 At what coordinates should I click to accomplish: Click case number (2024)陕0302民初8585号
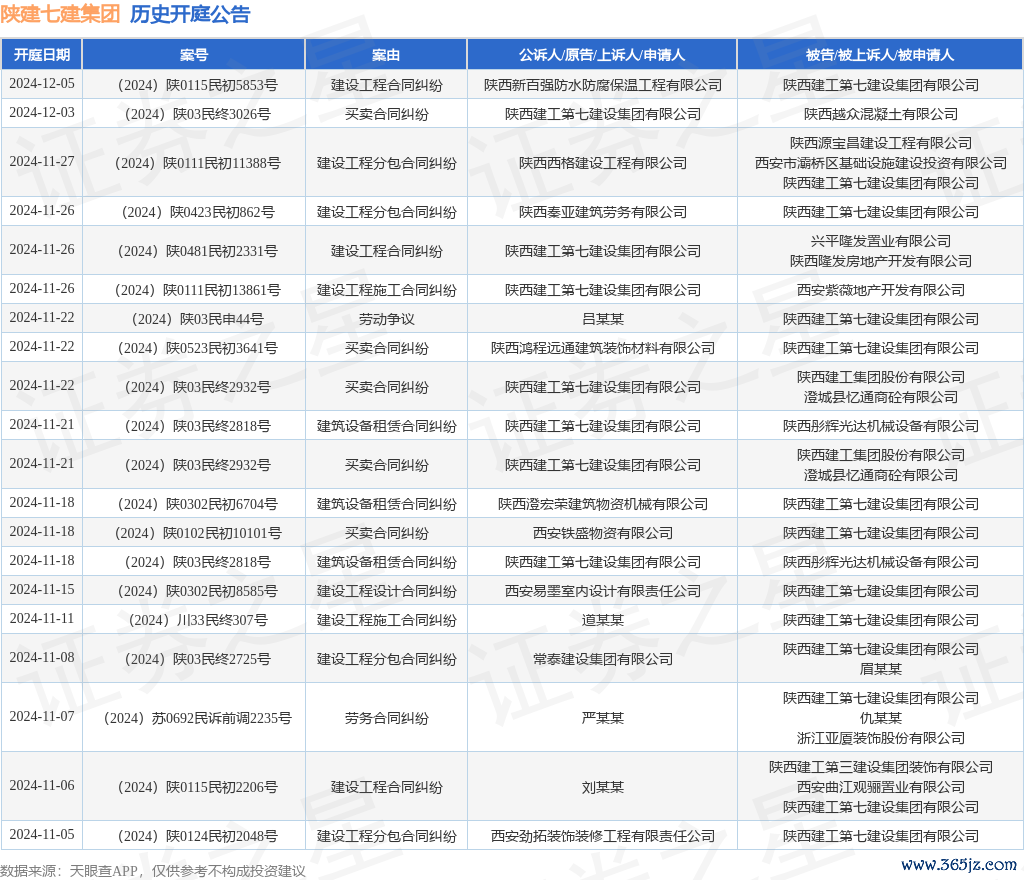pyautogui.click(x=197, y=591)
